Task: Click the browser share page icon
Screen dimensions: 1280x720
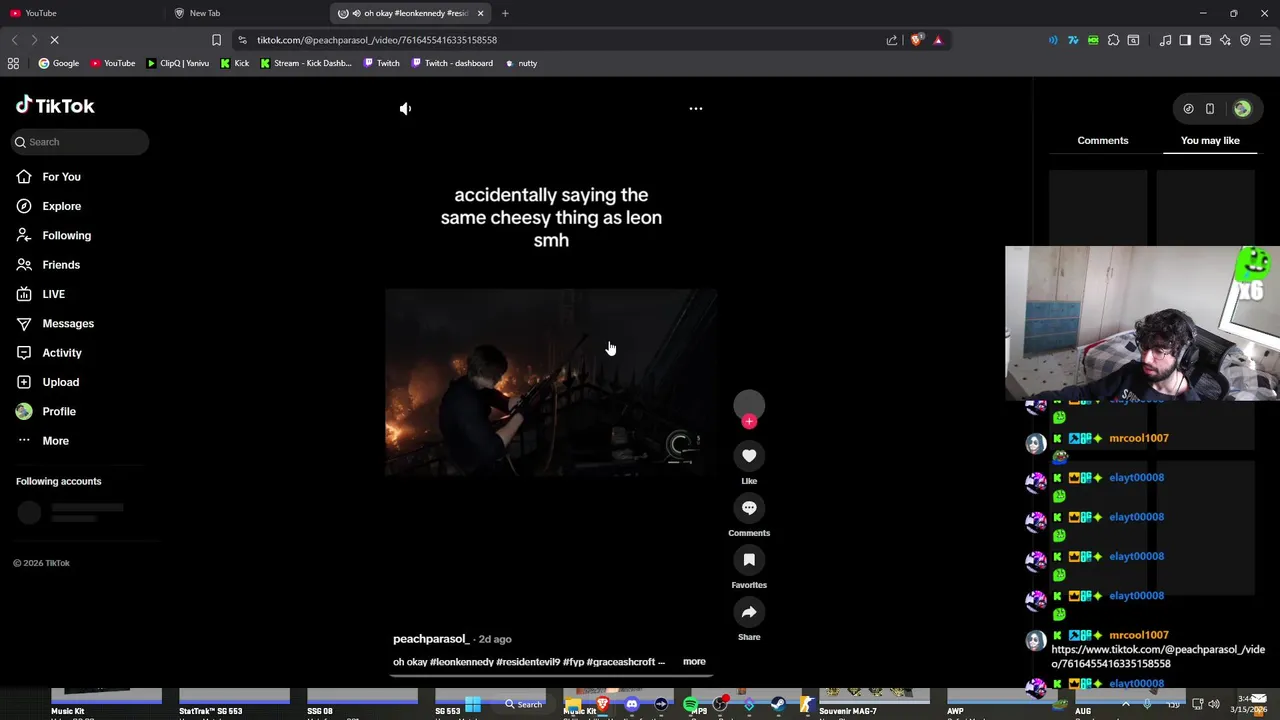Action: pyautogui.click(x=892, y=40)
